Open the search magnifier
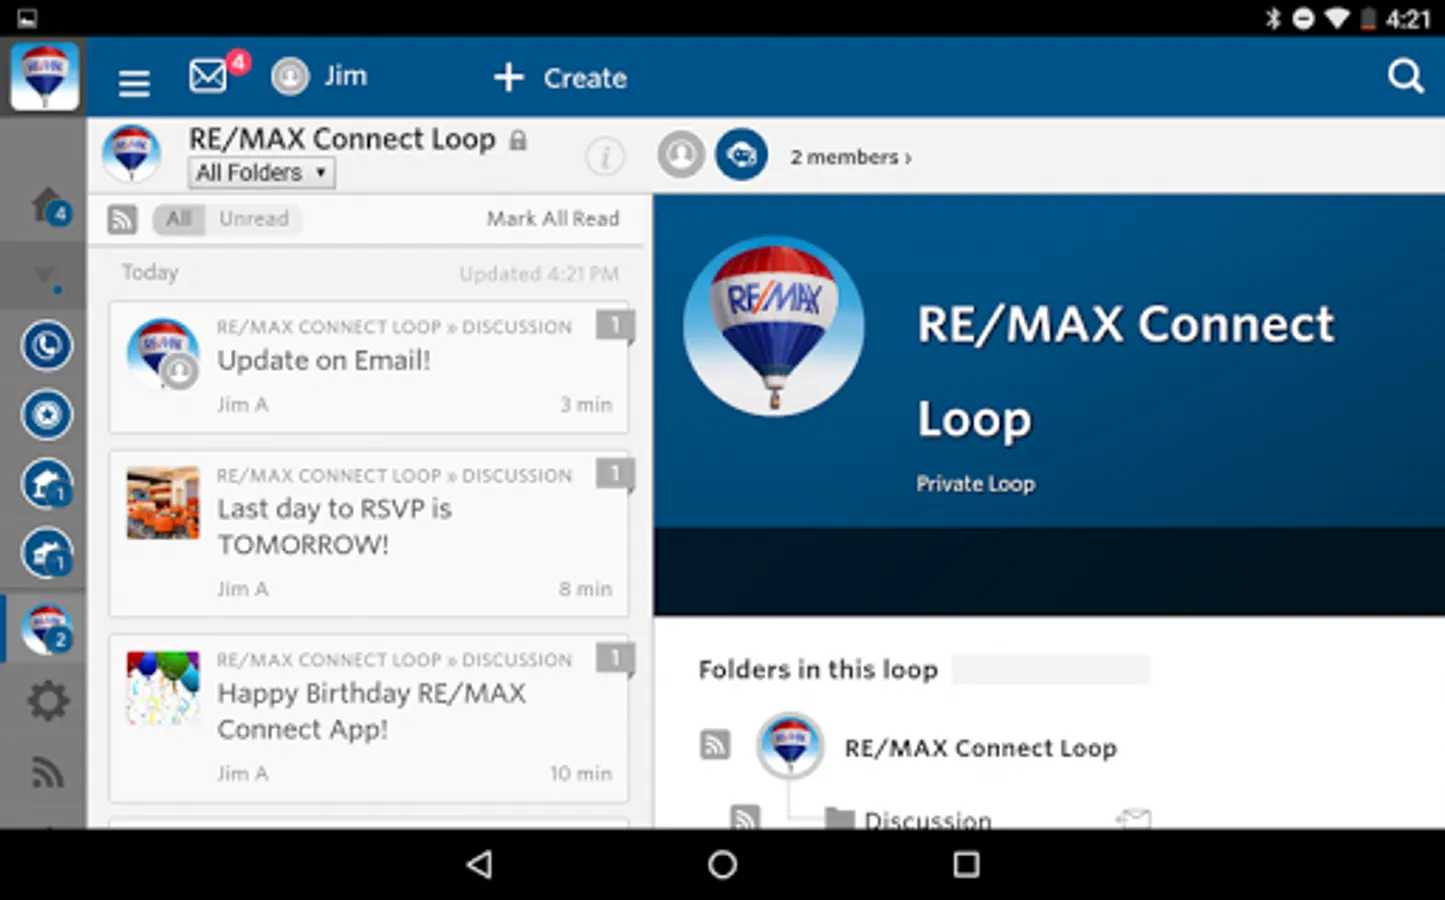1445x900 pixels. 1405,76
